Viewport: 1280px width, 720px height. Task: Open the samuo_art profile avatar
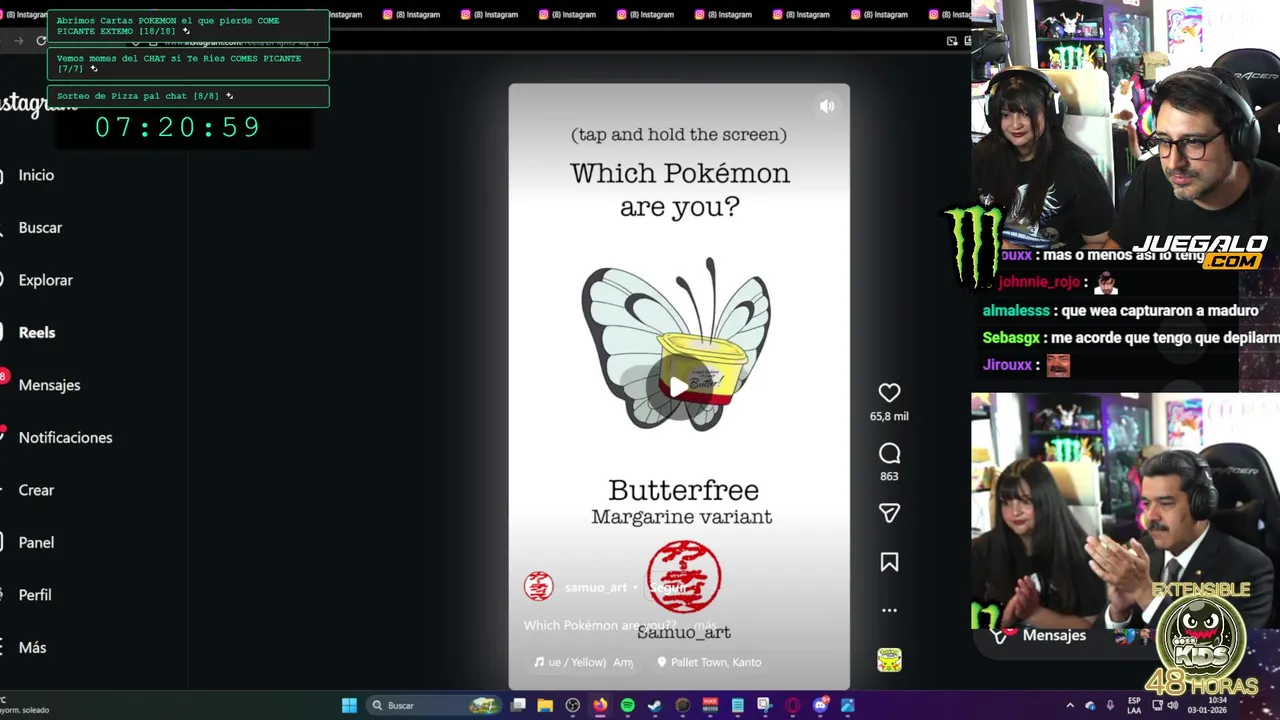click(539, 587)
